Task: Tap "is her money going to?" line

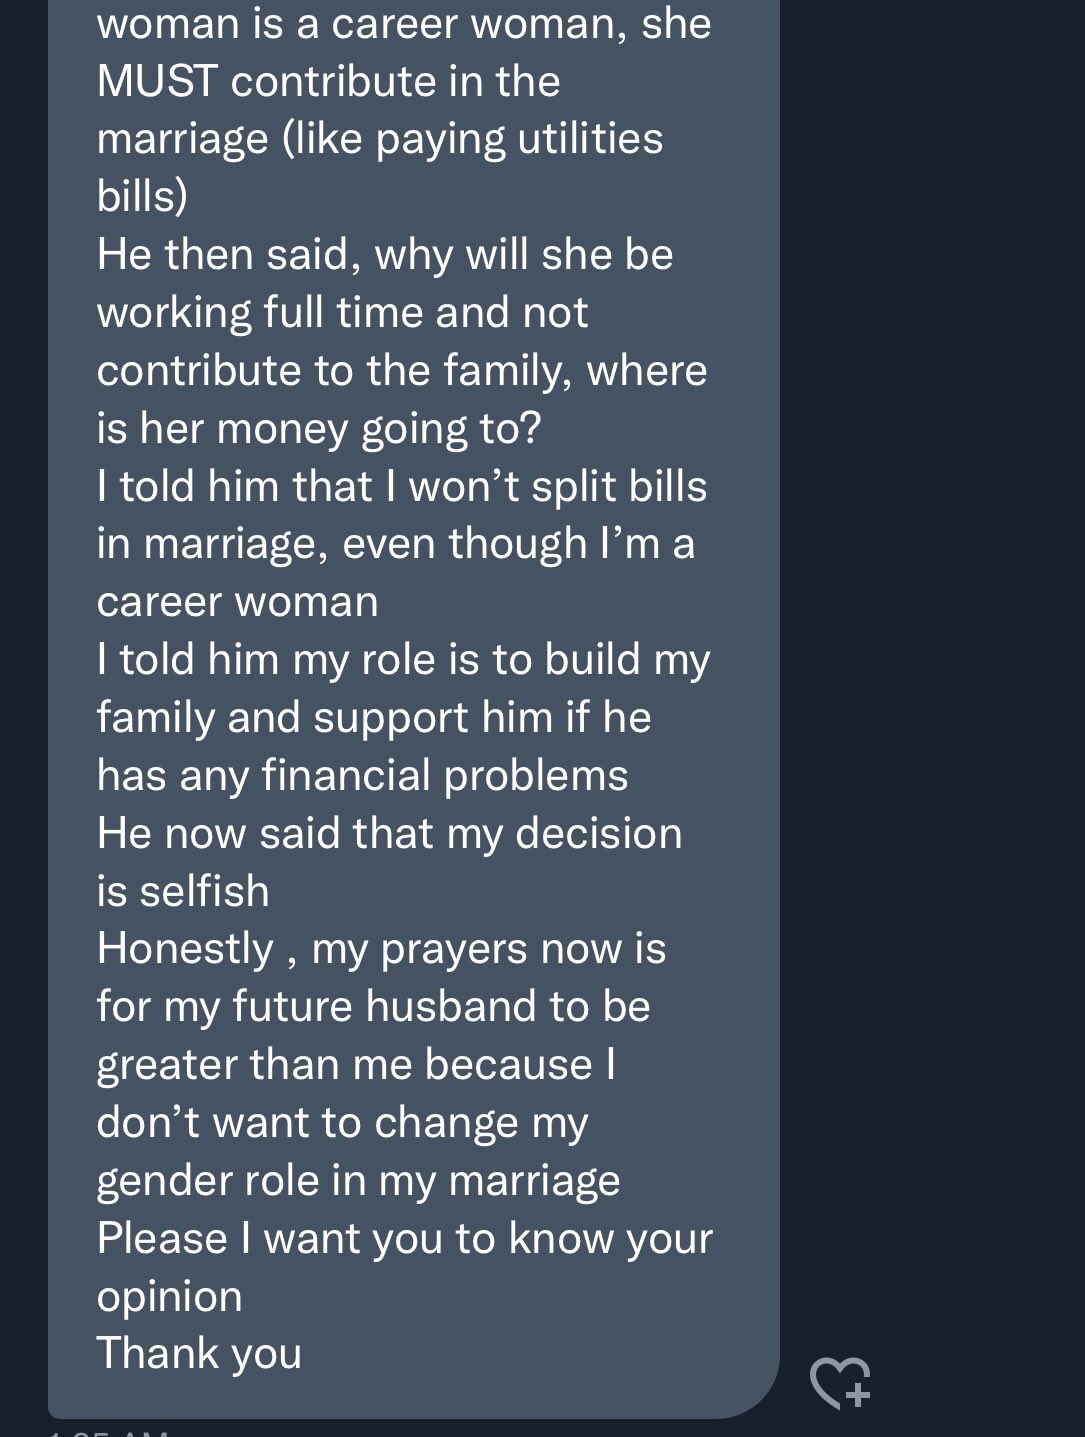Action: [319, 430]
